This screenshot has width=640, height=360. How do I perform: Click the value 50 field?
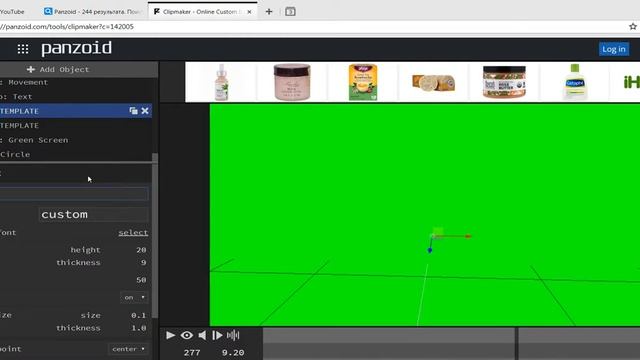(141, 280)
